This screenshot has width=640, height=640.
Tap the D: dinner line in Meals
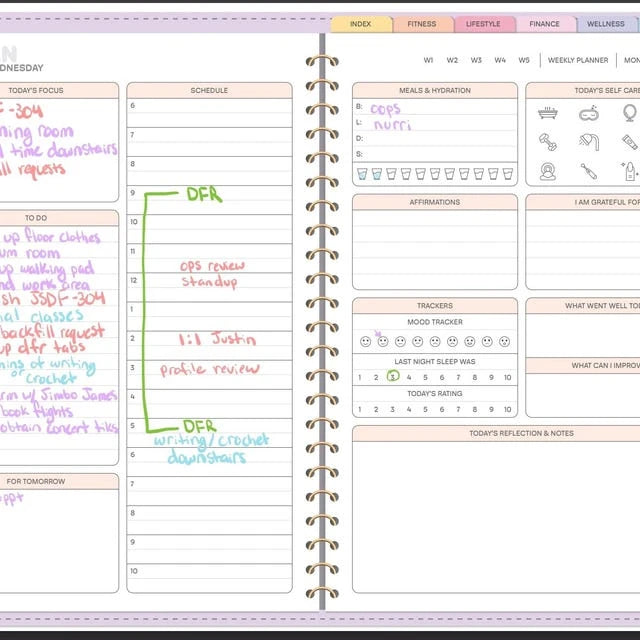pos(435,138)
